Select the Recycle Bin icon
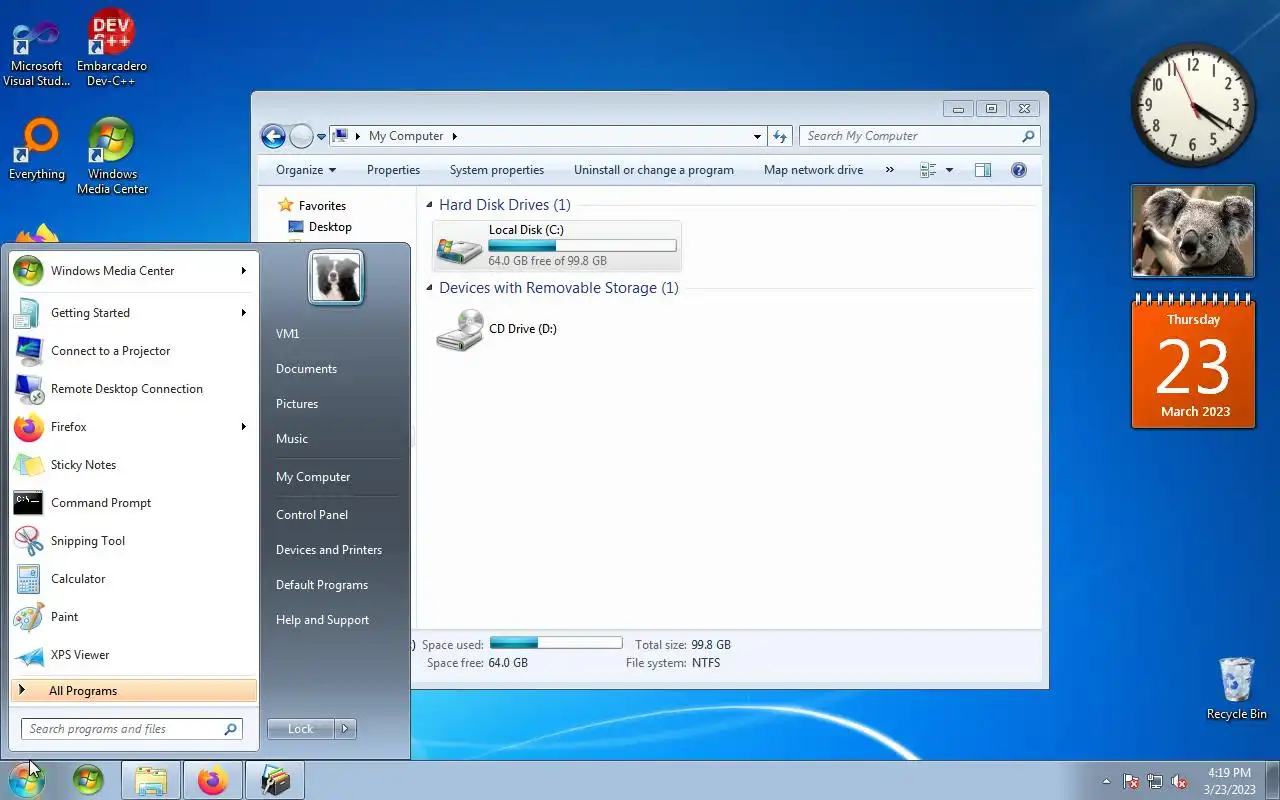Image resolution: width=1280 pixels, height=800 pixels. point(1237,688)
